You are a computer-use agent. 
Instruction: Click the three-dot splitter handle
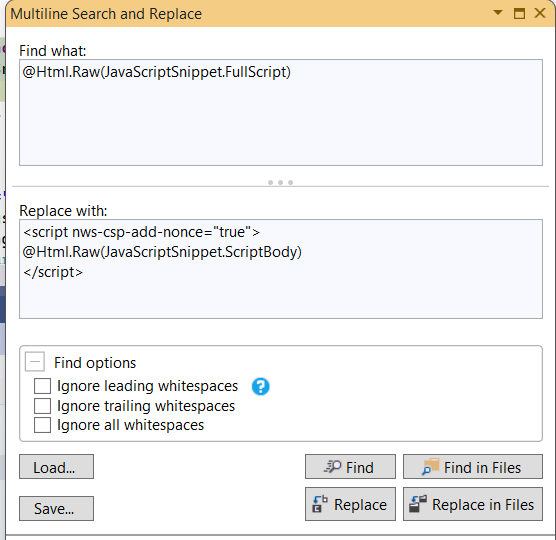tap(280, 183)
